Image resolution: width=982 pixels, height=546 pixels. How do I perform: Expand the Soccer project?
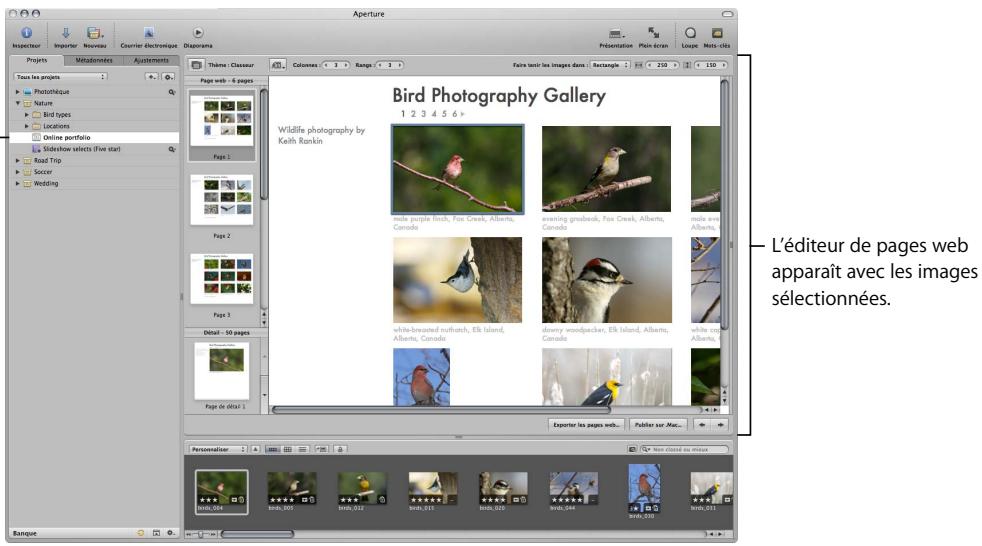[18, 172]
